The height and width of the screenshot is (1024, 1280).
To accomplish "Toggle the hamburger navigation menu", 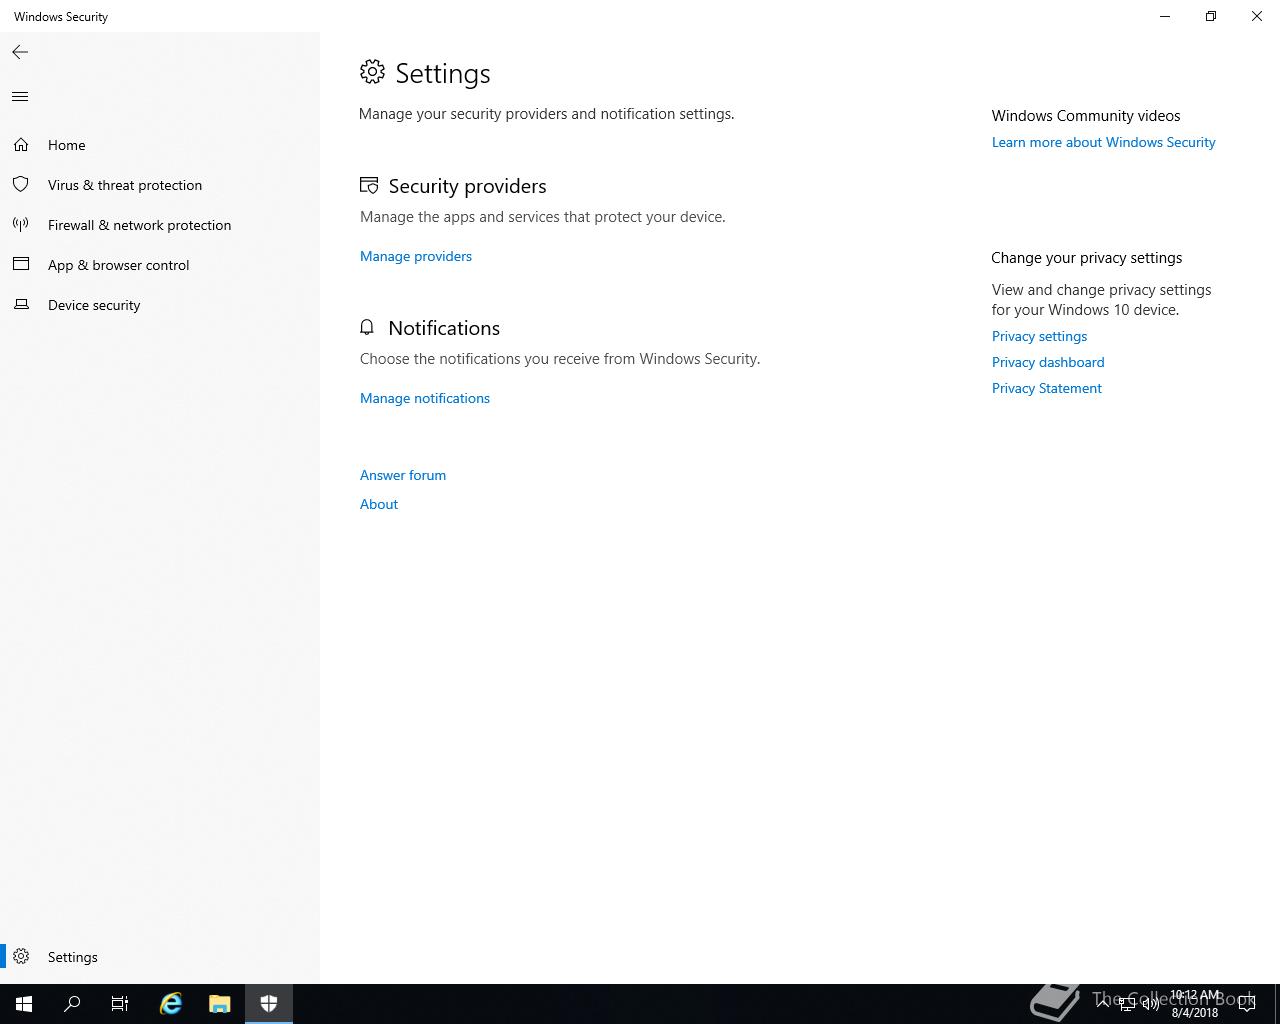I will click(x=20, y=97).
